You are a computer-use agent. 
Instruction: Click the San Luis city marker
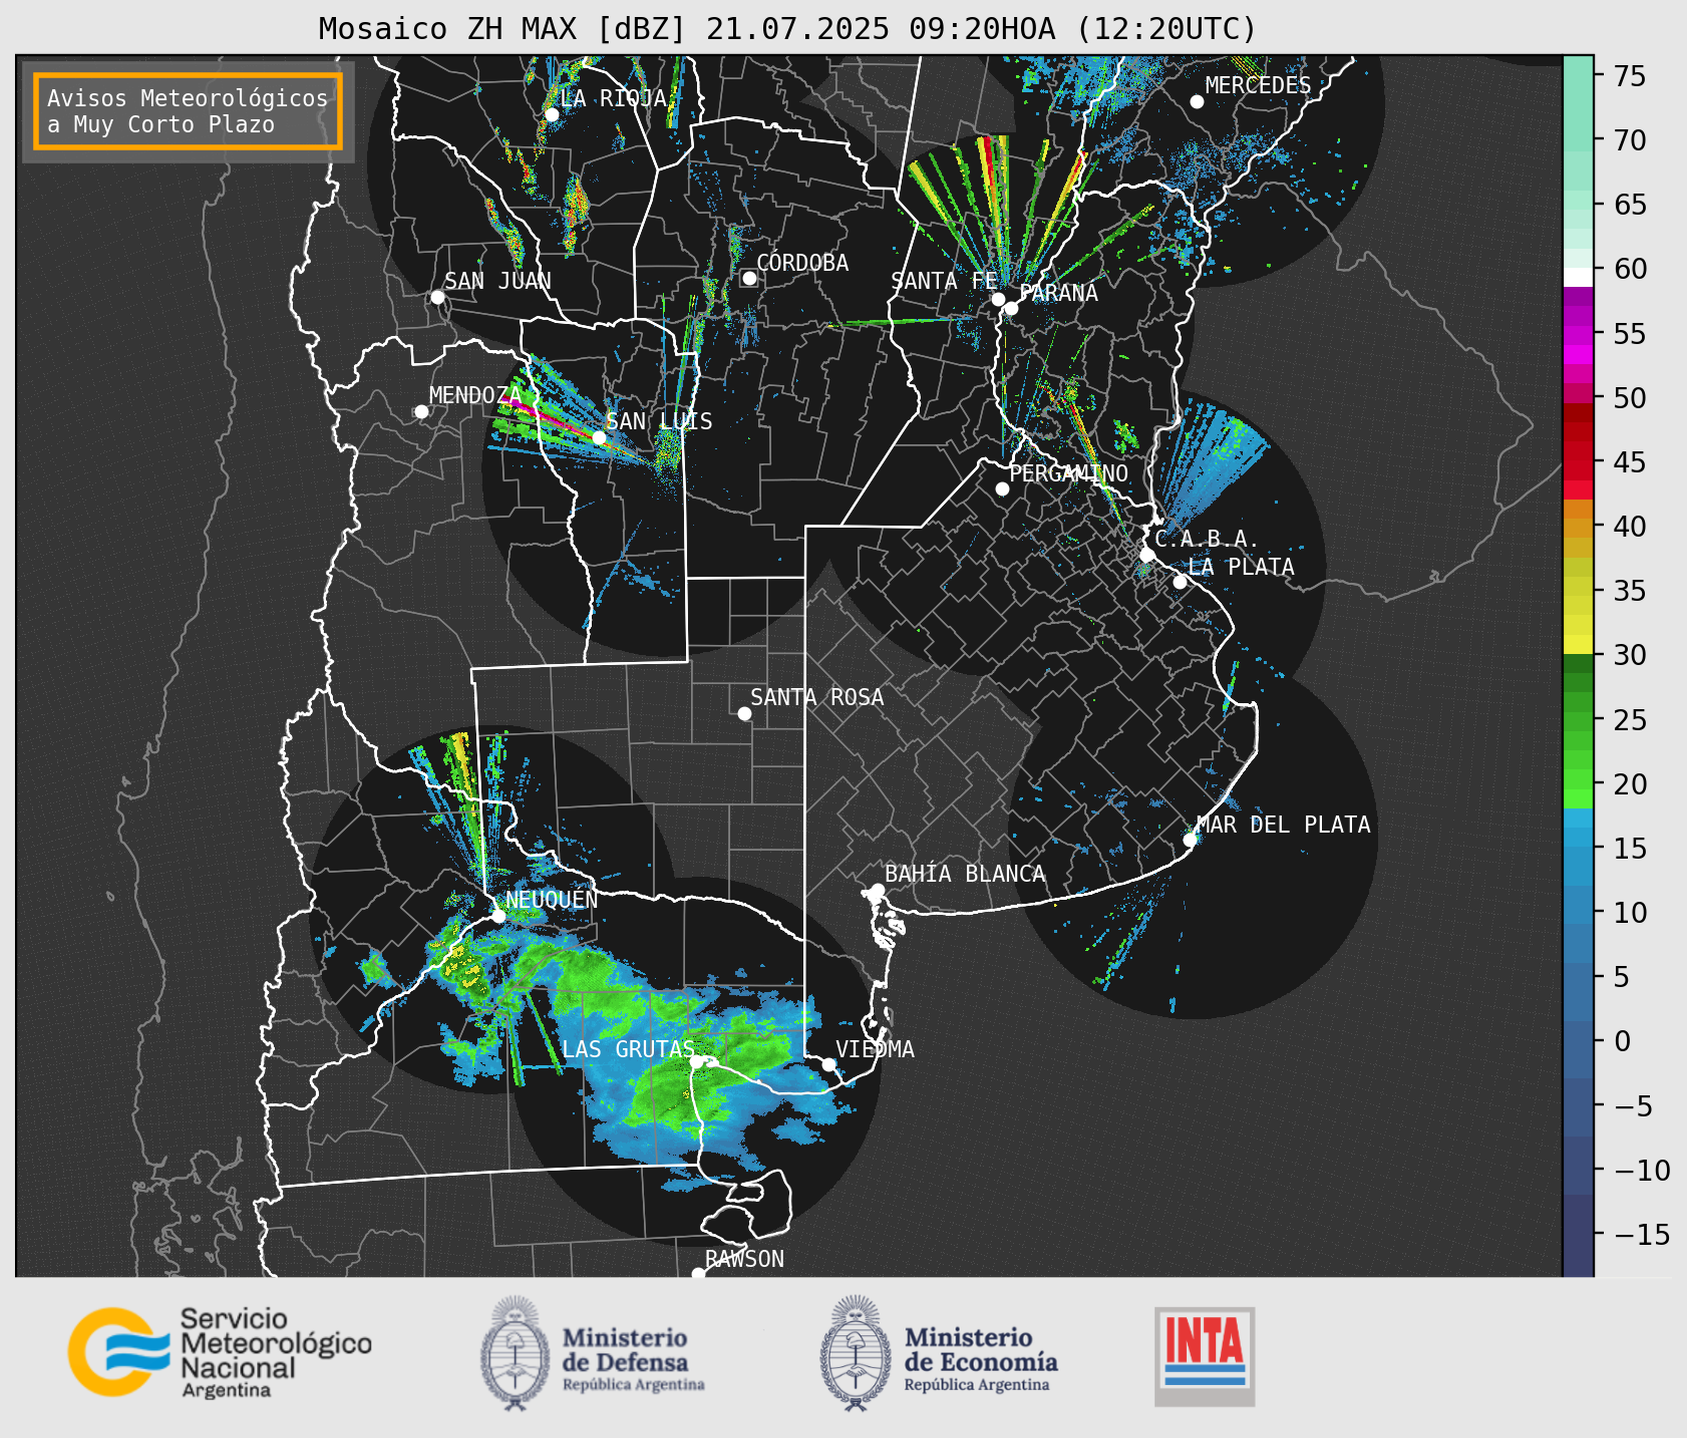tap(598, 438)
